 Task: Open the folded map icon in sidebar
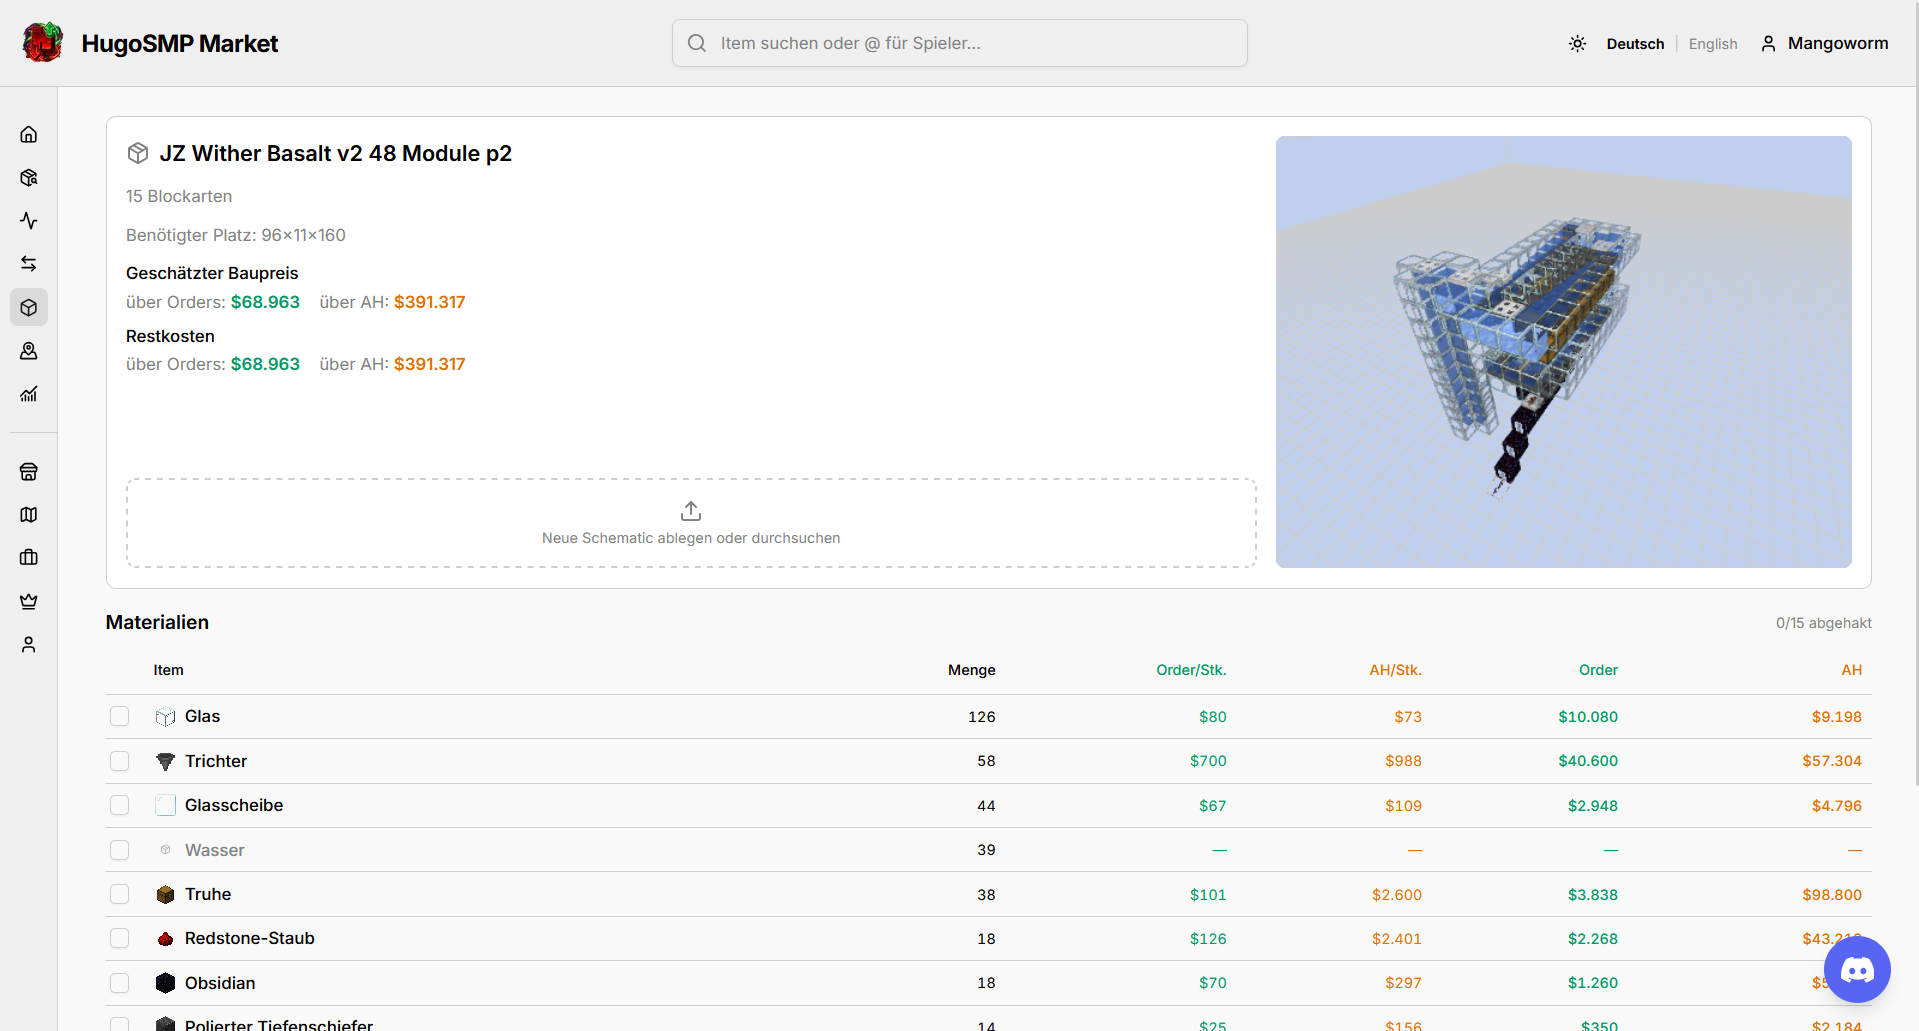tap(29, 515)
